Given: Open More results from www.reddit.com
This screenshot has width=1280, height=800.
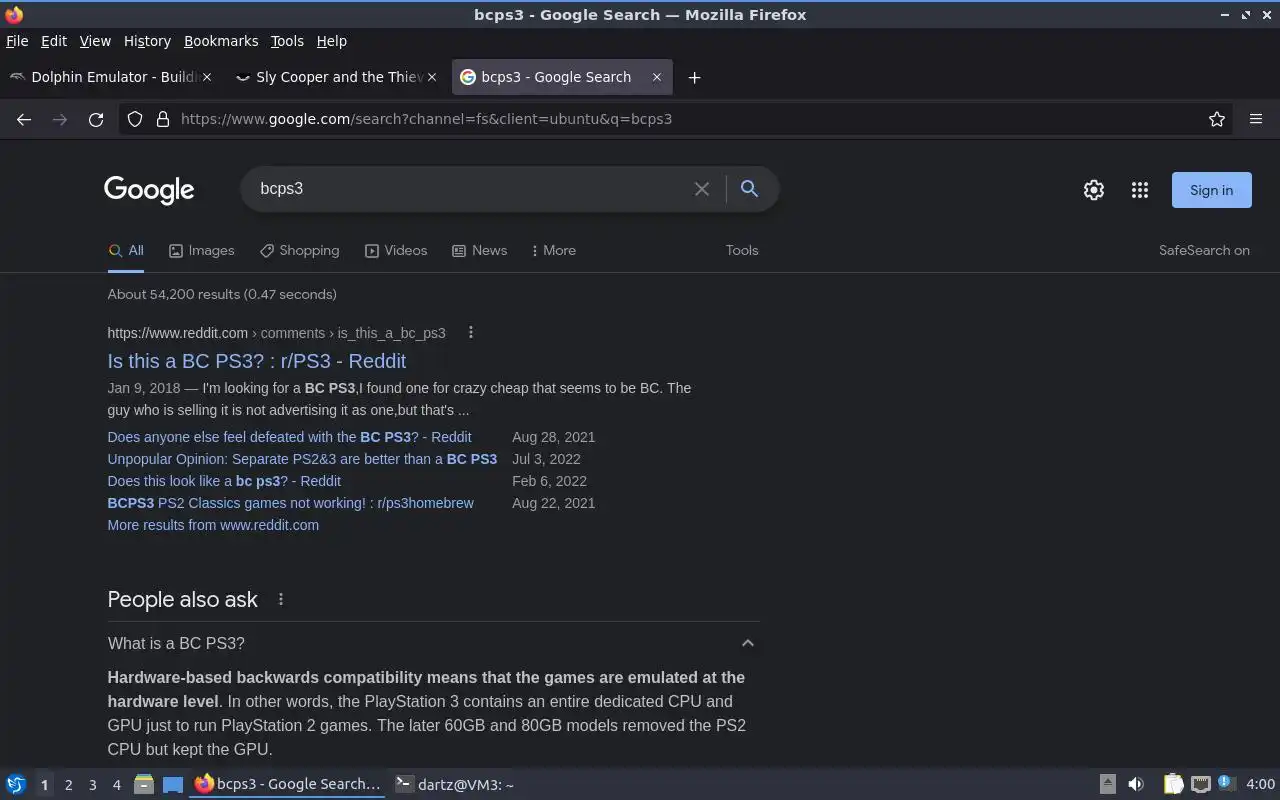Looking at the screenshot, I should (x=213, y=525).
